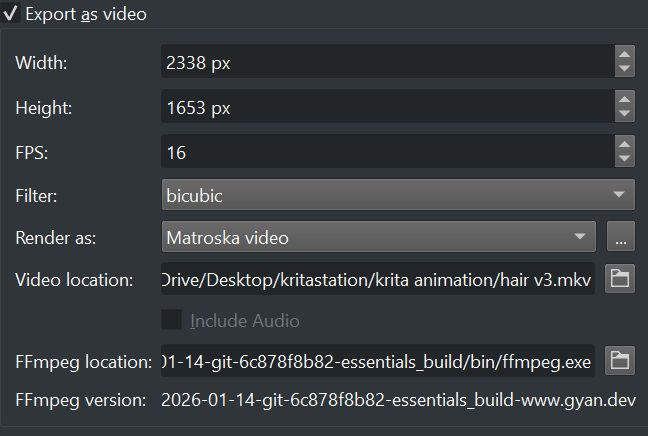Viewport: 648px width, 436px height.
Task: Browse for video location folder
Action: click(620, 279)
